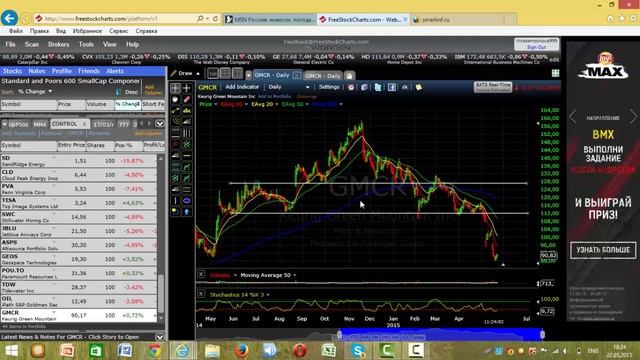Close the Stochastics indicator pane
This screenshot has height=360, width=640.
click(x=201, y=294)
